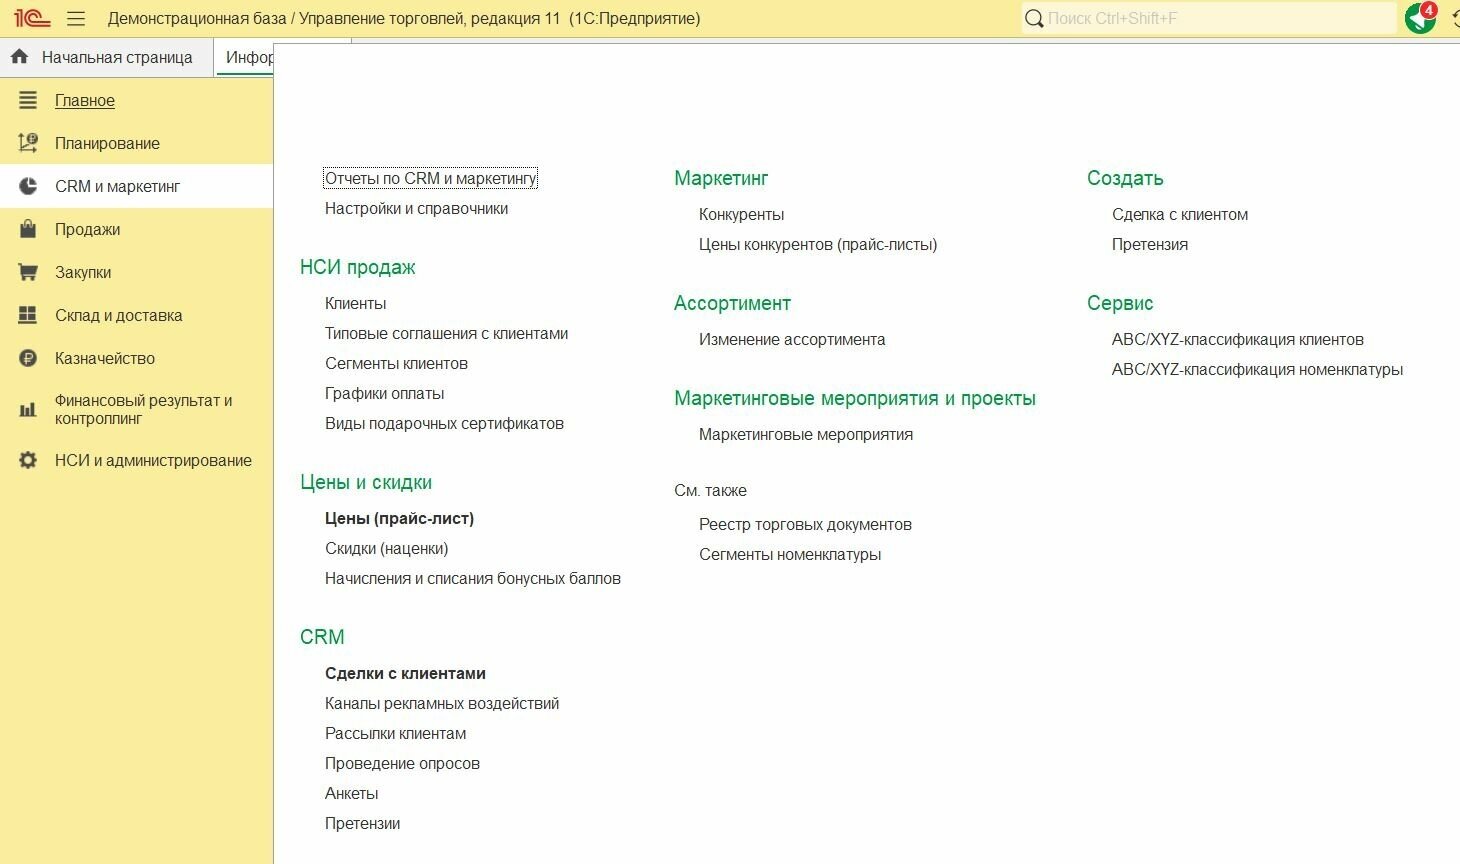Create a Претензия under Создать

[1150, 244]
